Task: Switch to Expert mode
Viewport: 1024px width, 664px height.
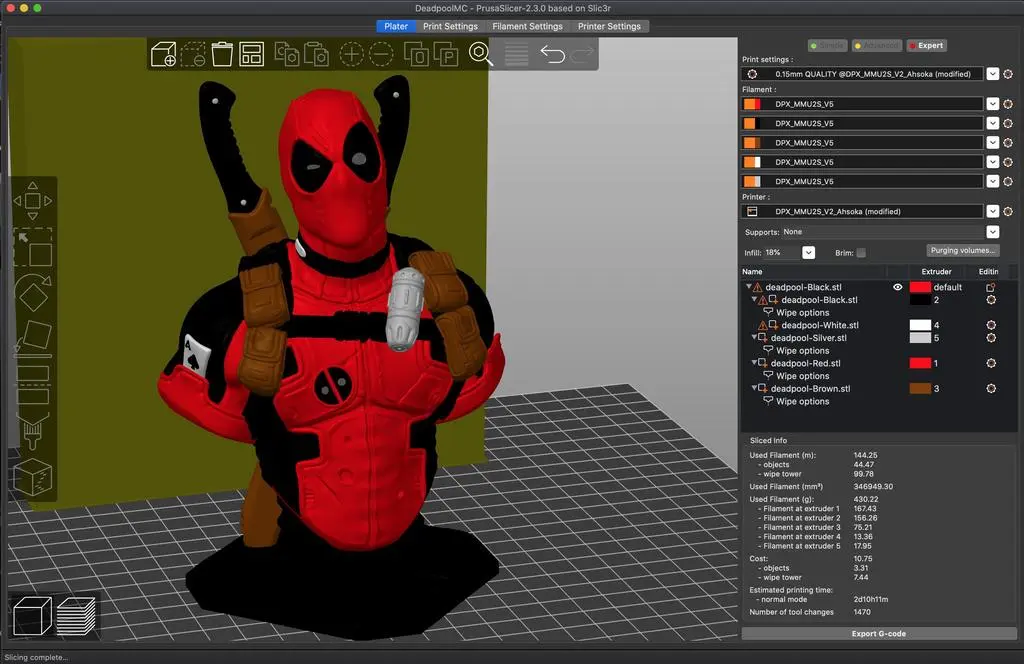Action: click(x=925, y=46)
